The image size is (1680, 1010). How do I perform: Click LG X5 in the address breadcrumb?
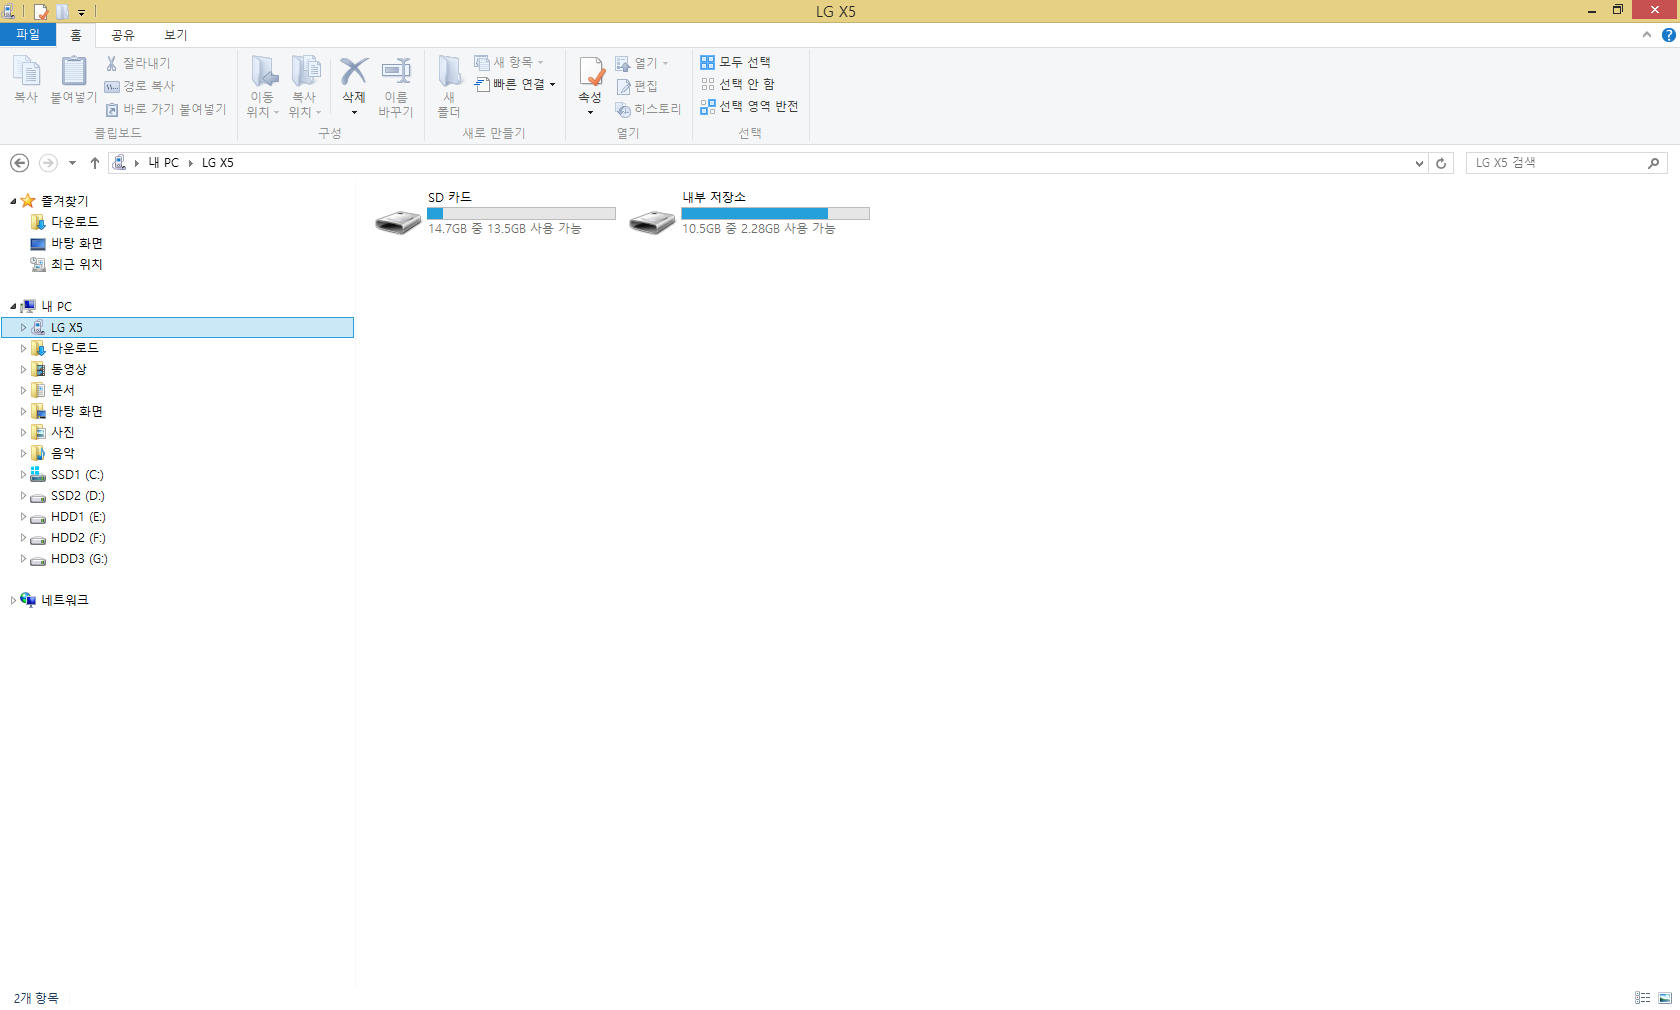pos(218,163)
